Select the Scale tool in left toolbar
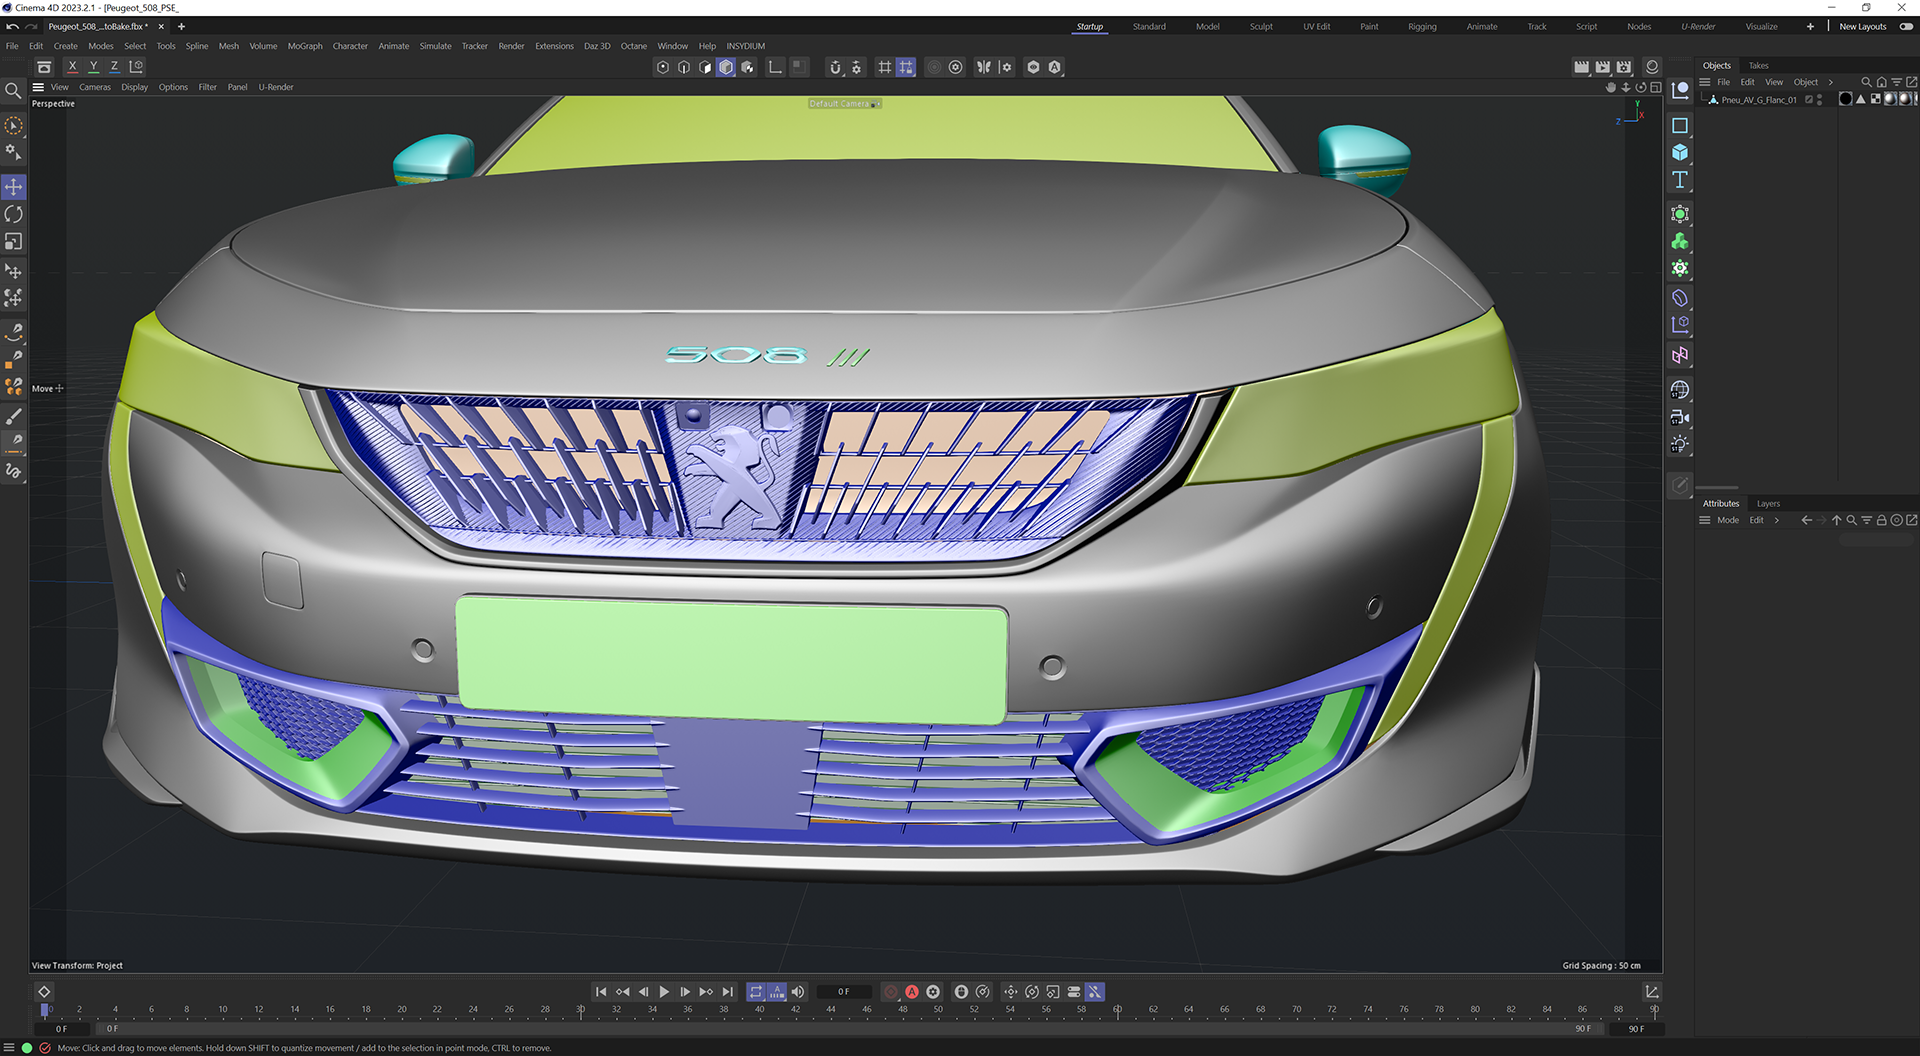 coord(14,242)
